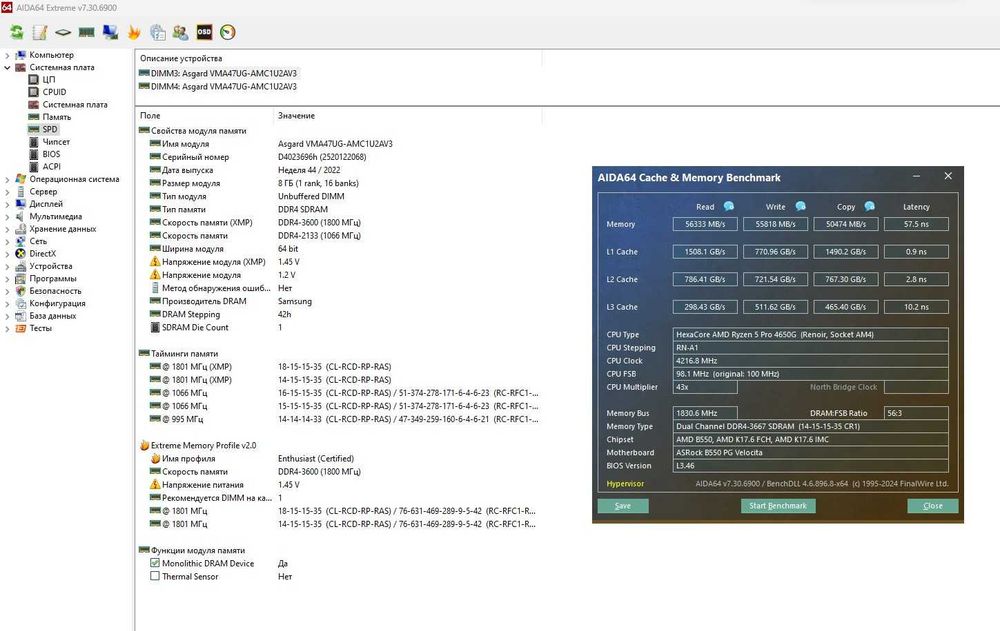
Task: Toggle the OSD panel toolbar icon
Action: (204, 32)
